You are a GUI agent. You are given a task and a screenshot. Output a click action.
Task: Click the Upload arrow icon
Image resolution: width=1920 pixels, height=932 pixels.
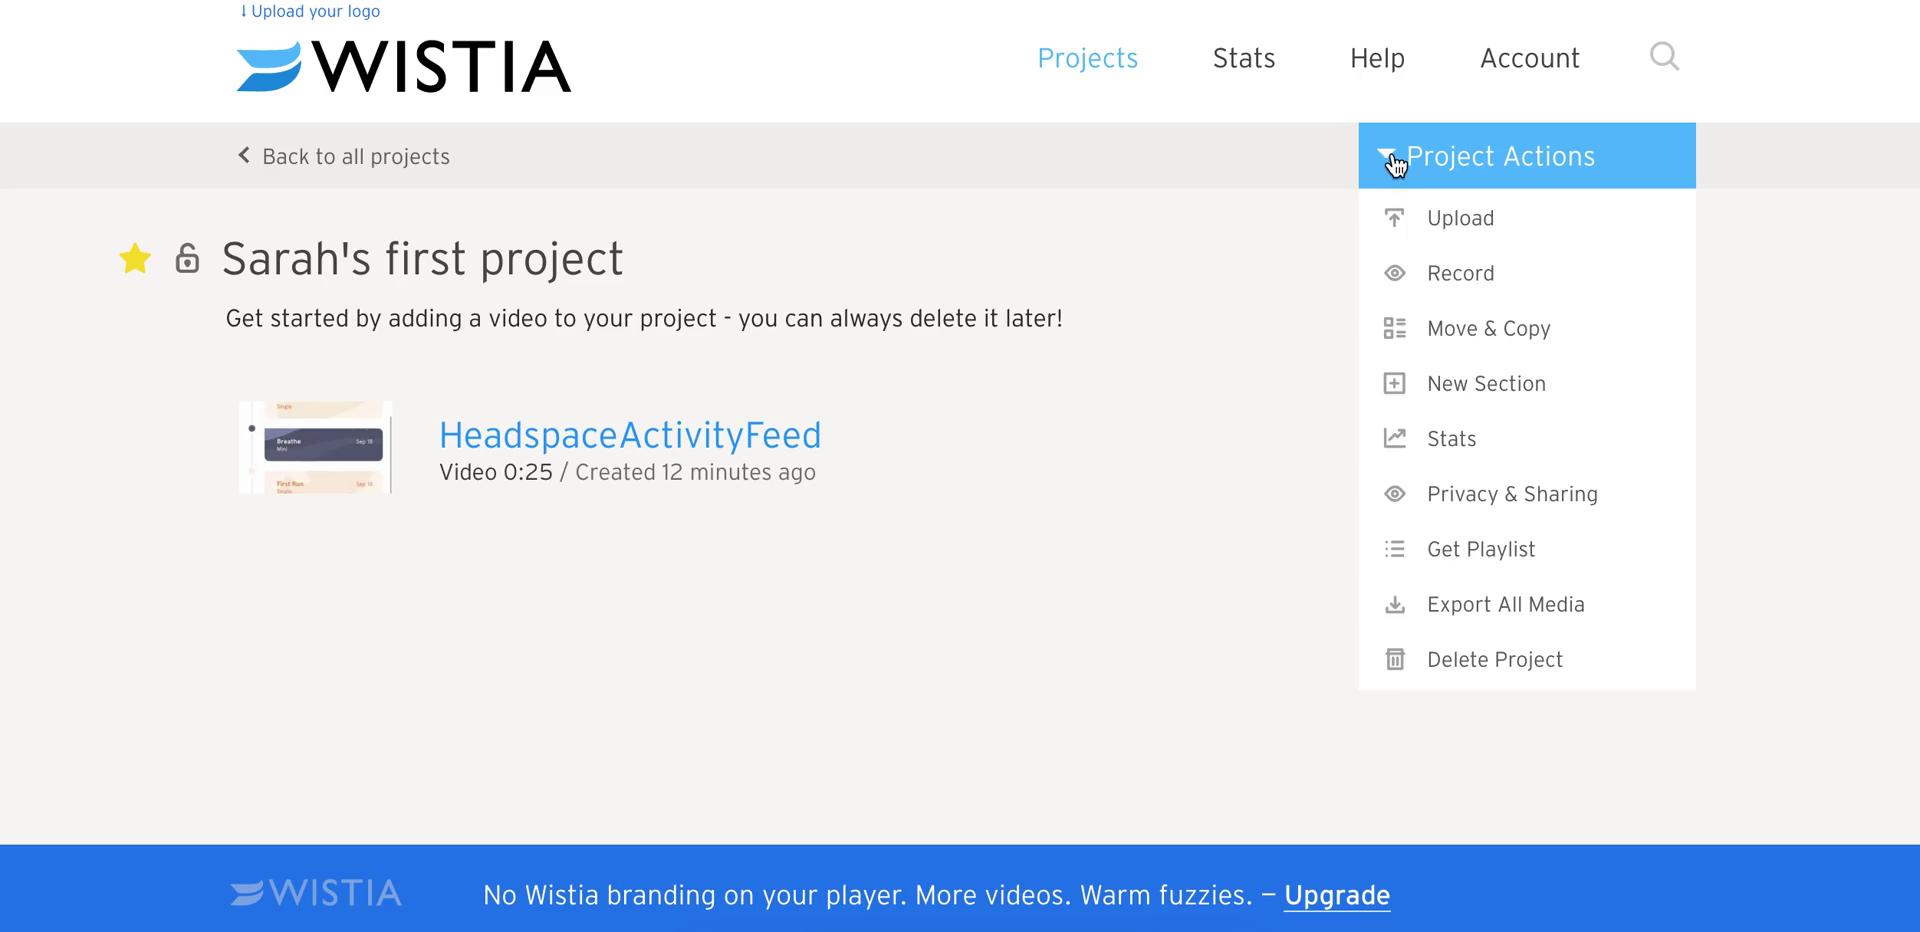pyautogui.click(x=1394, y=218)
